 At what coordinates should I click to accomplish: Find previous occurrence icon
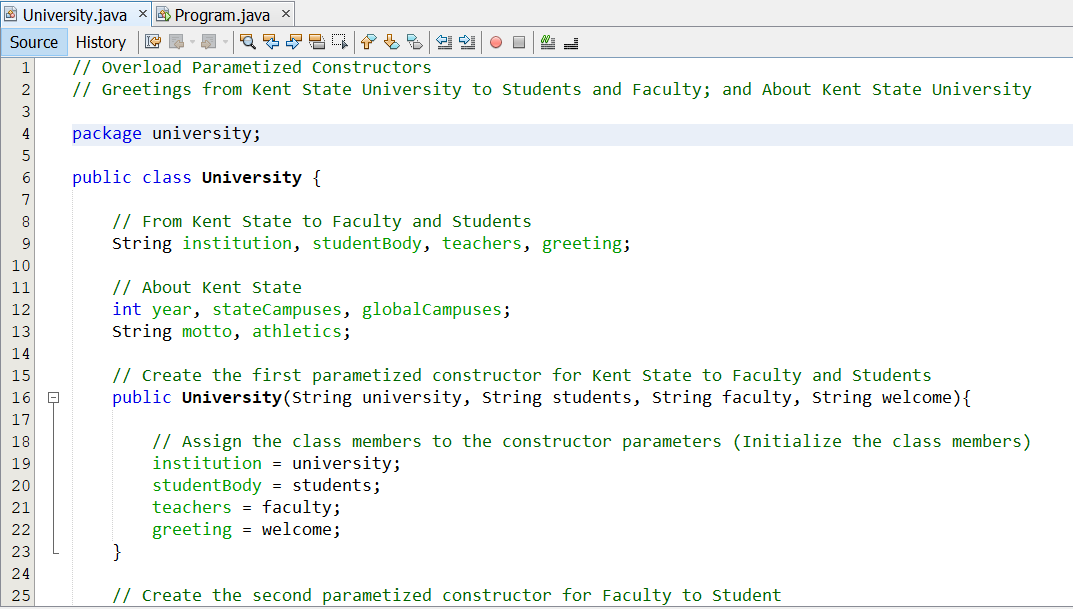click(x=271, y=42)
